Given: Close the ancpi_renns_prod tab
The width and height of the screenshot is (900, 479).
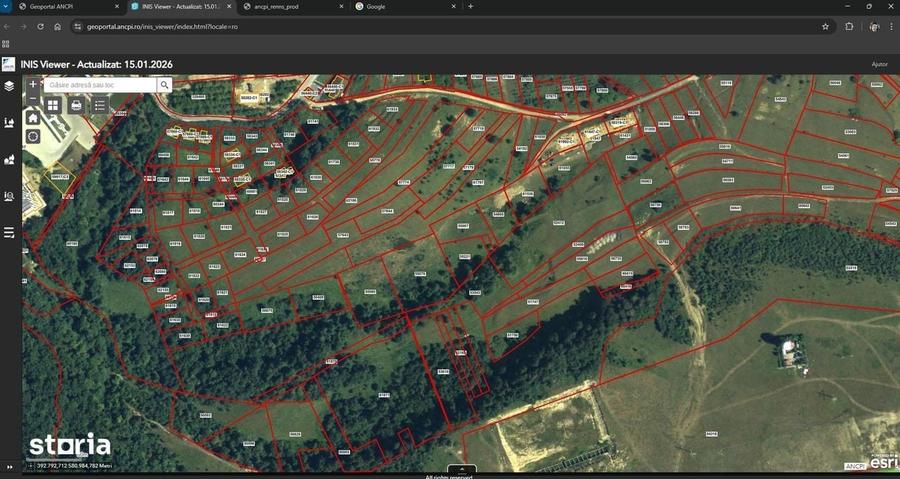Looking at the screenshot, I should 341,6.
